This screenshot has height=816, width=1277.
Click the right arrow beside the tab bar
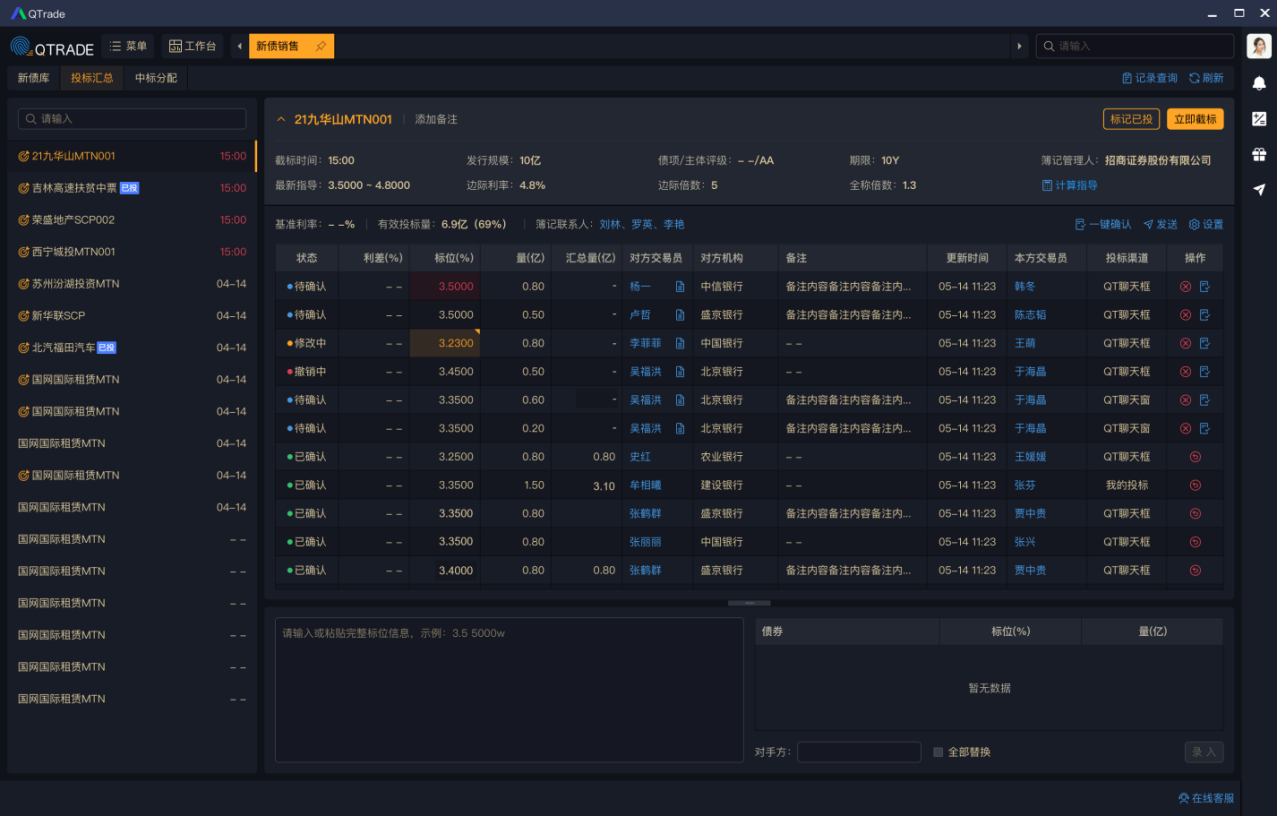(1018, 45)
